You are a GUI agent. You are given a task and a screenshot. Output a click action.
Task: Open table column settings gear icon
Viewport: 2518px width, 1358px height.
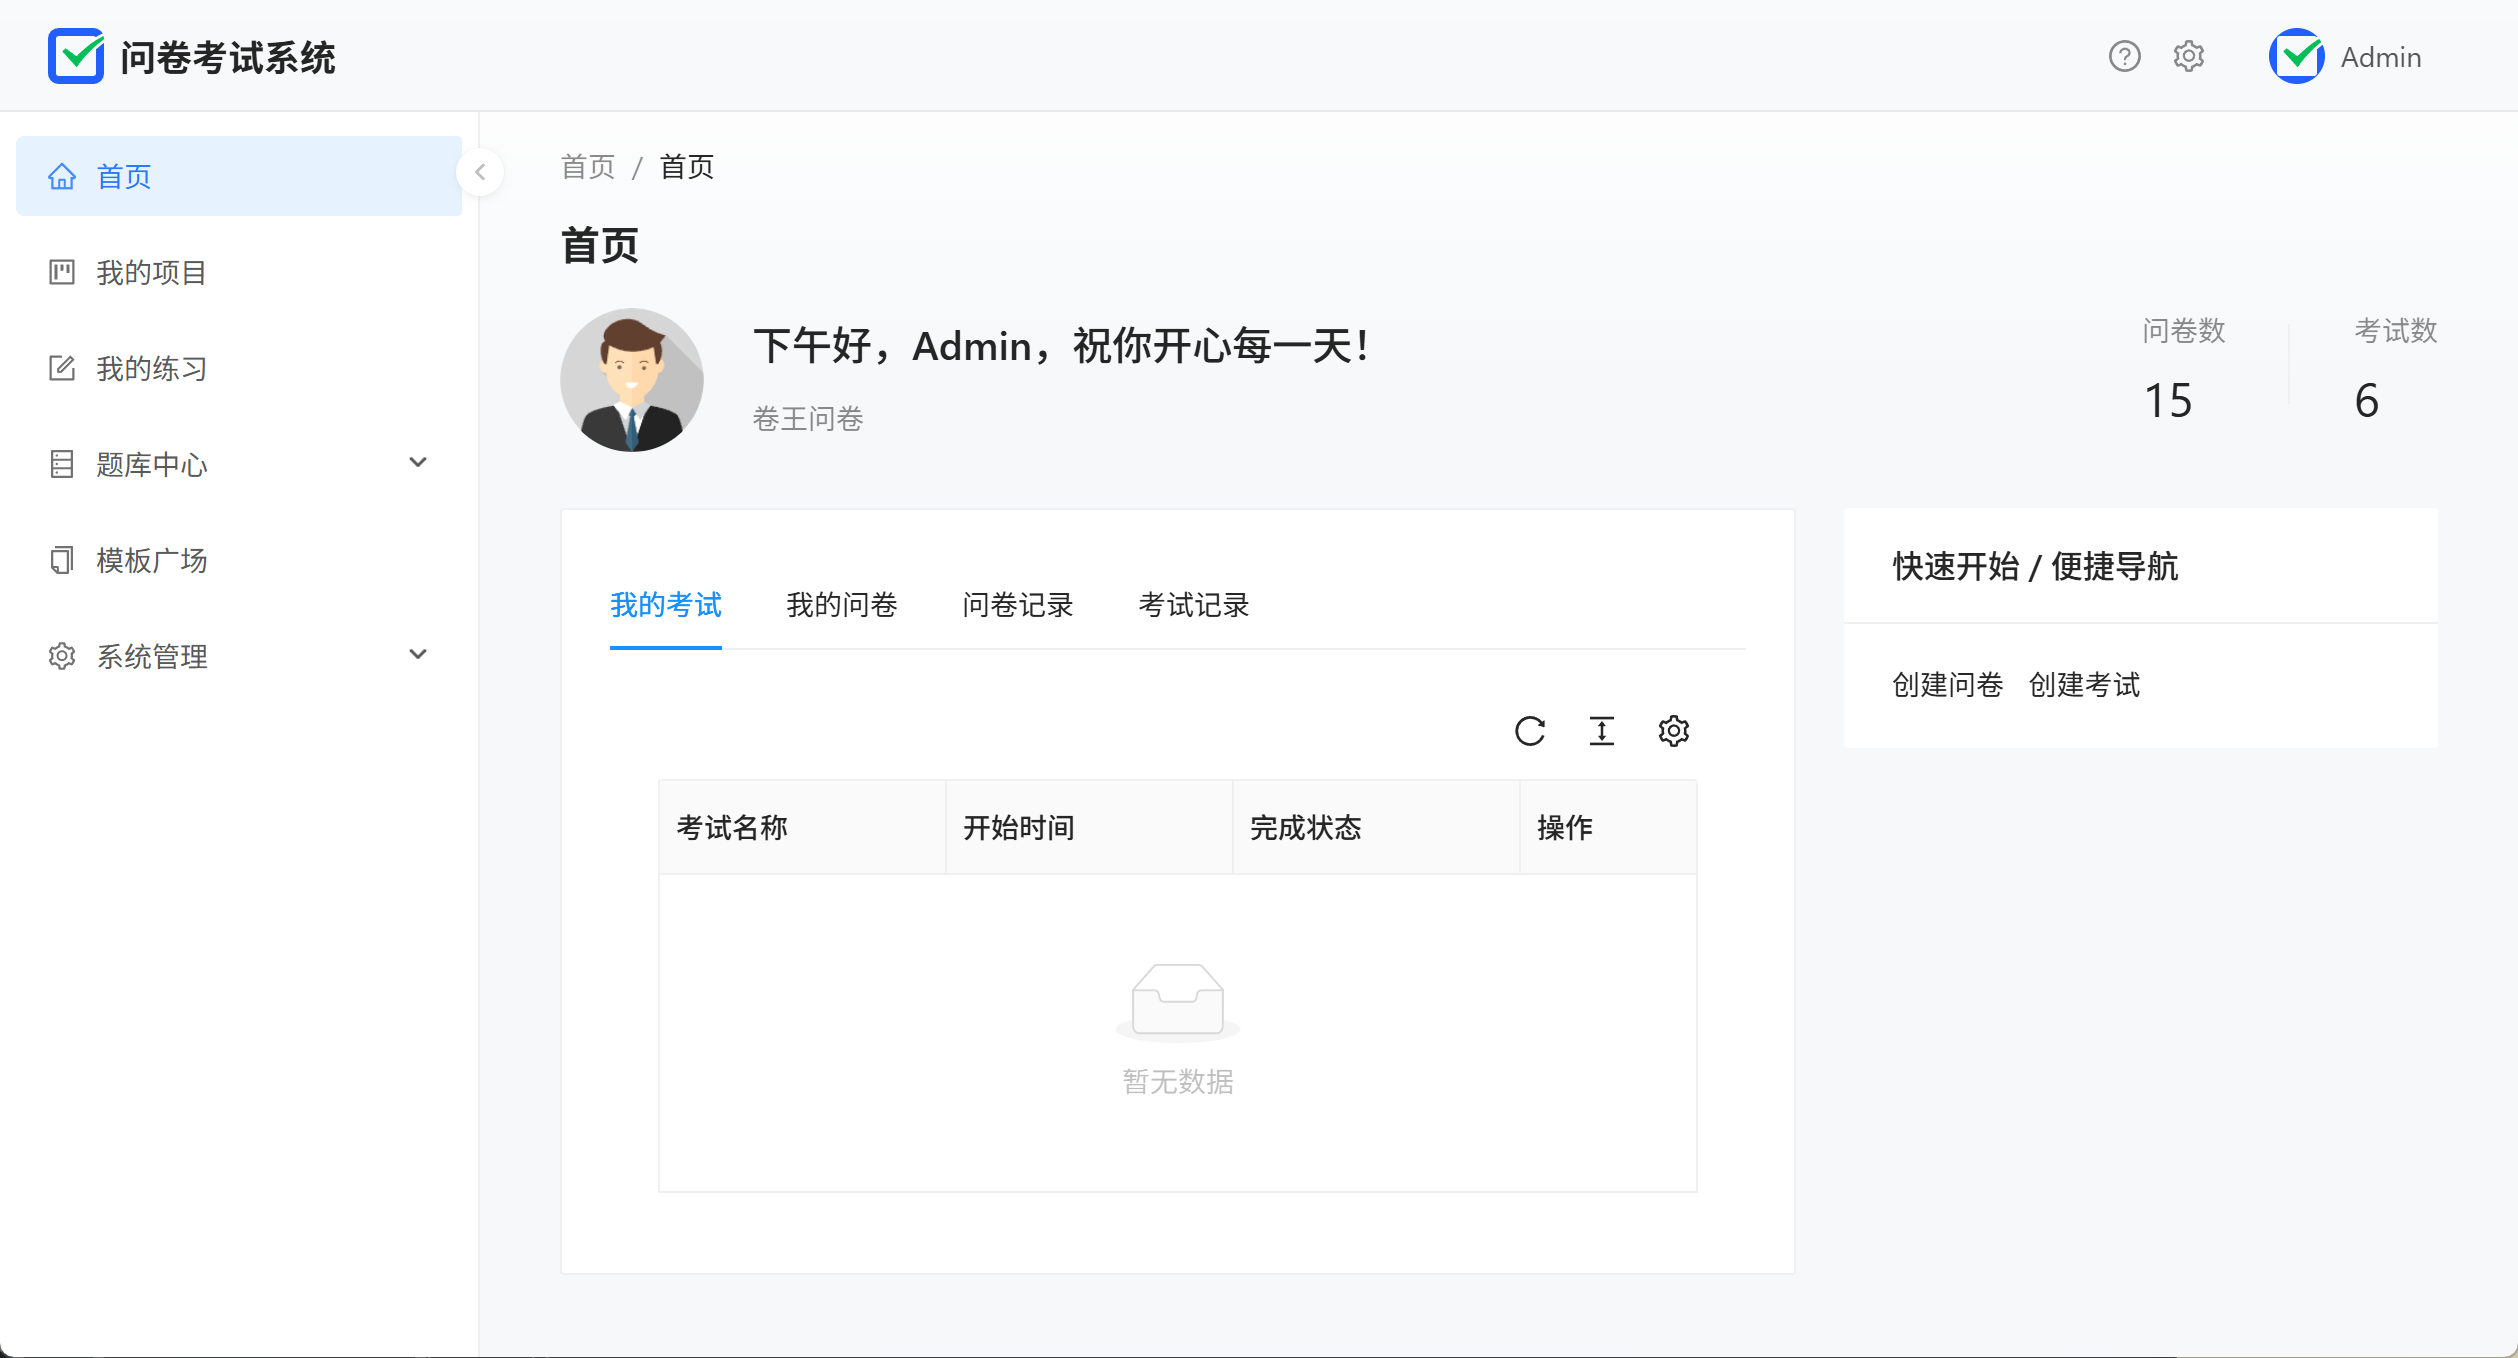[x=1674, y=731]
